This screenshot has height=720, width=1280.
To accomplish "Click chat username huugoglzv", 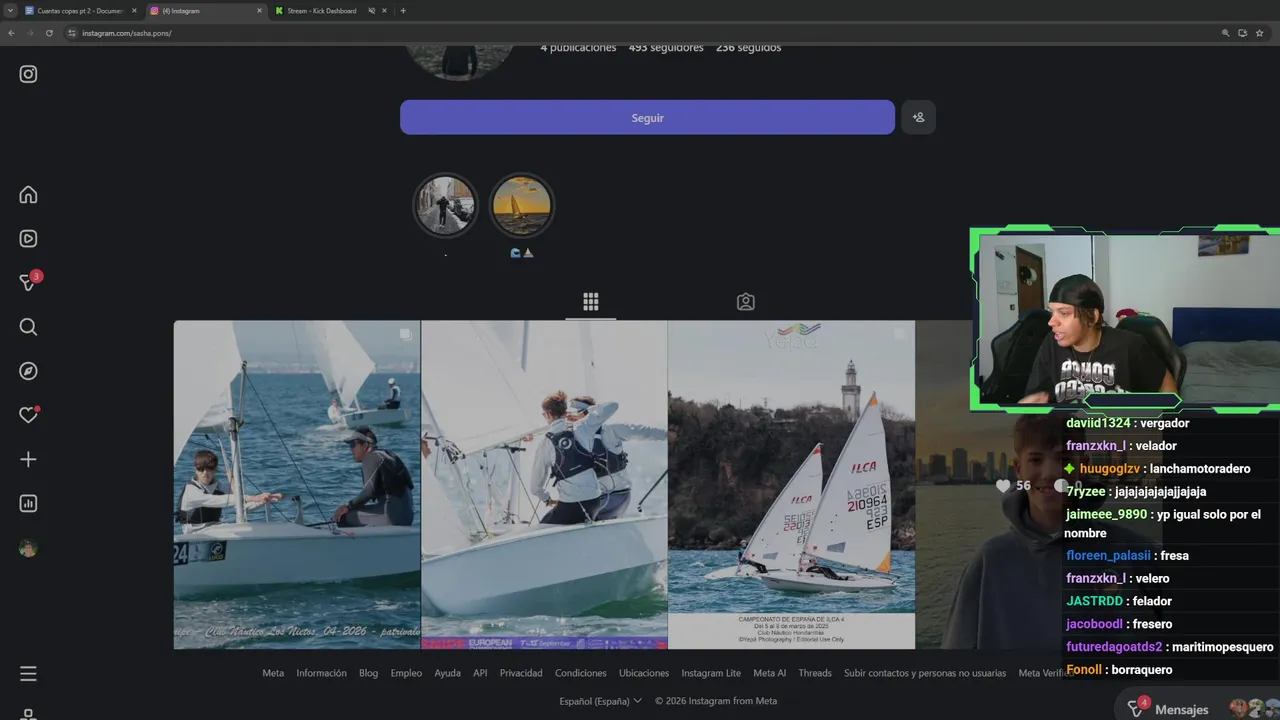I will point(1109,468).
